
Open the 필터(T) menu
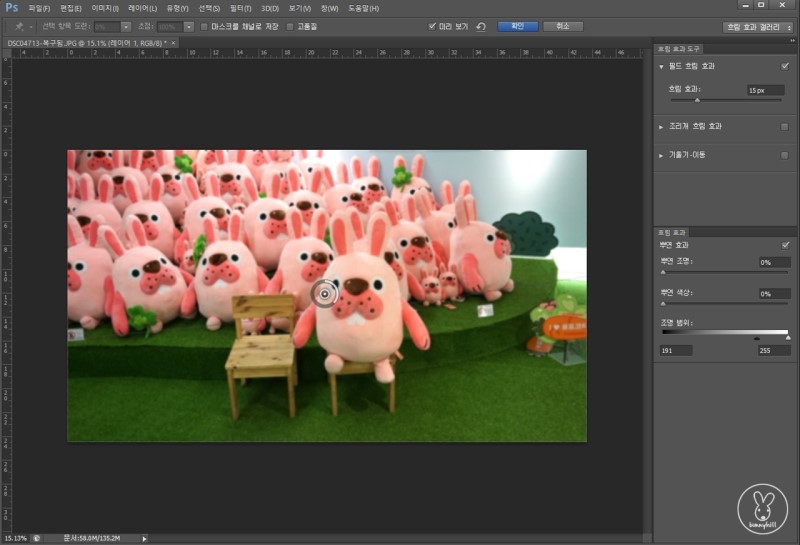point(241,8)
